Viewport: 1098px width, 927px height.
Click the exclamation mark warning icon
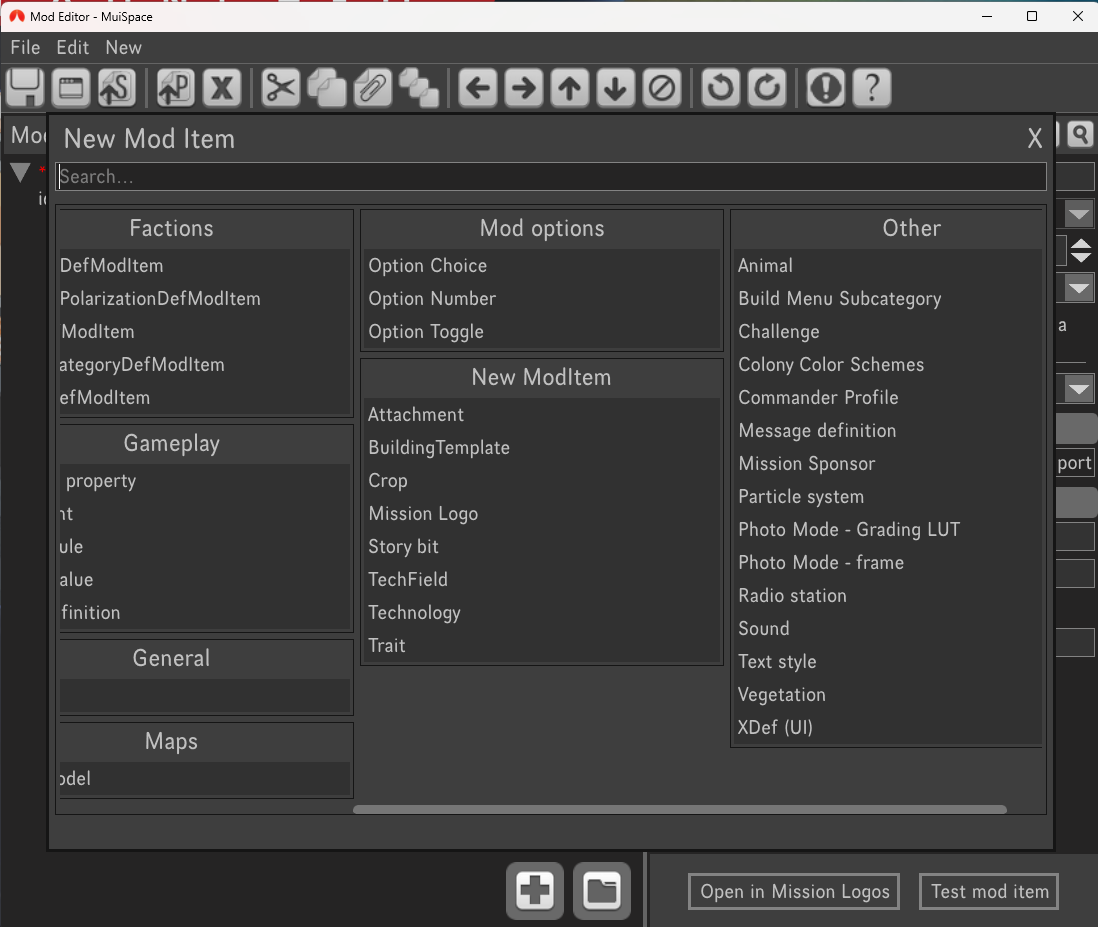coord(825,88)
